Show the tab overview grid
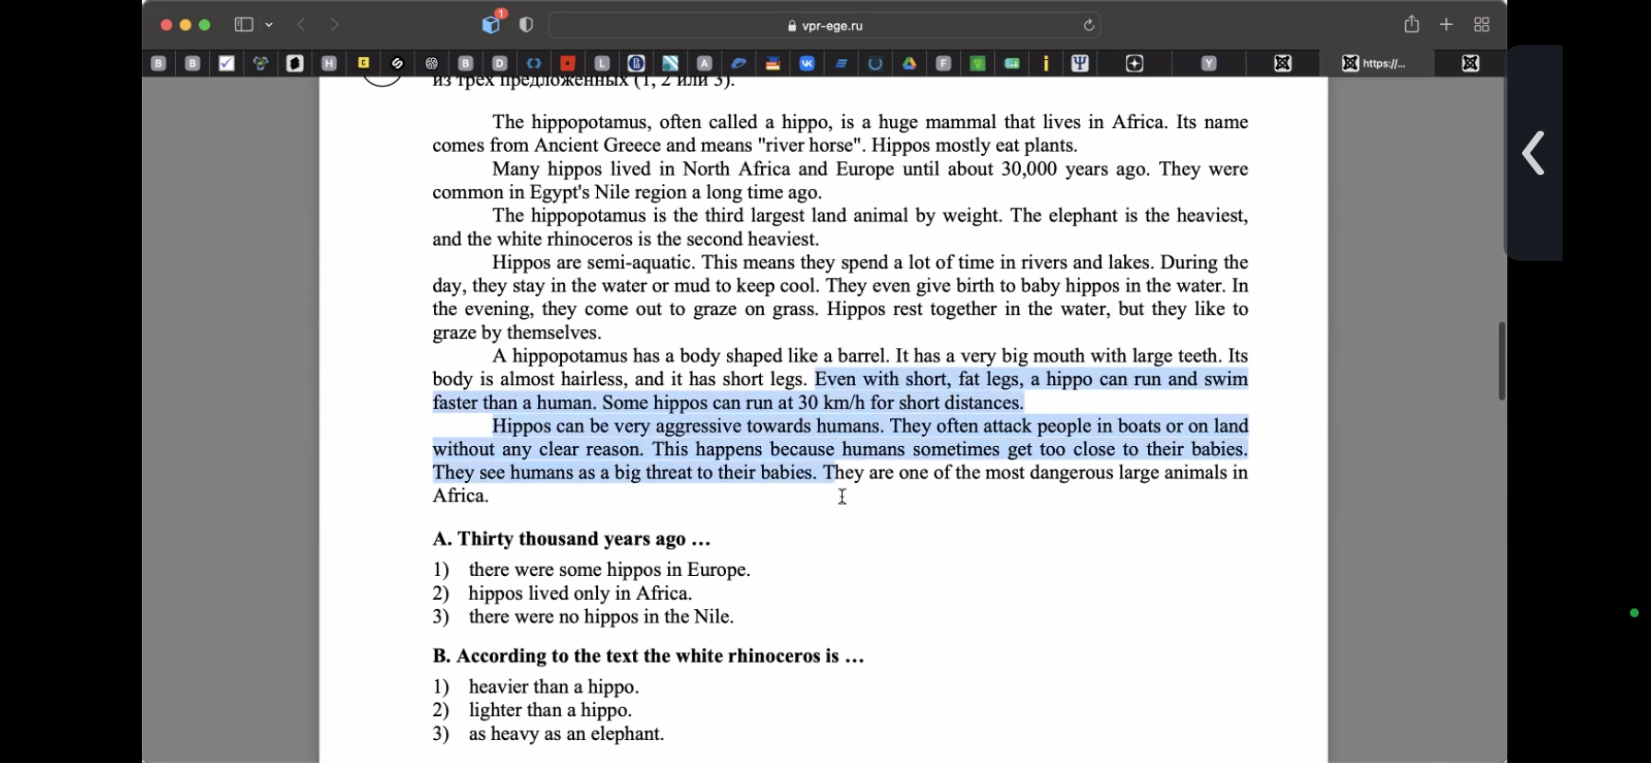Viewport: 1651px width, 763px height. pyautogui.click(x=1482, y=24)
